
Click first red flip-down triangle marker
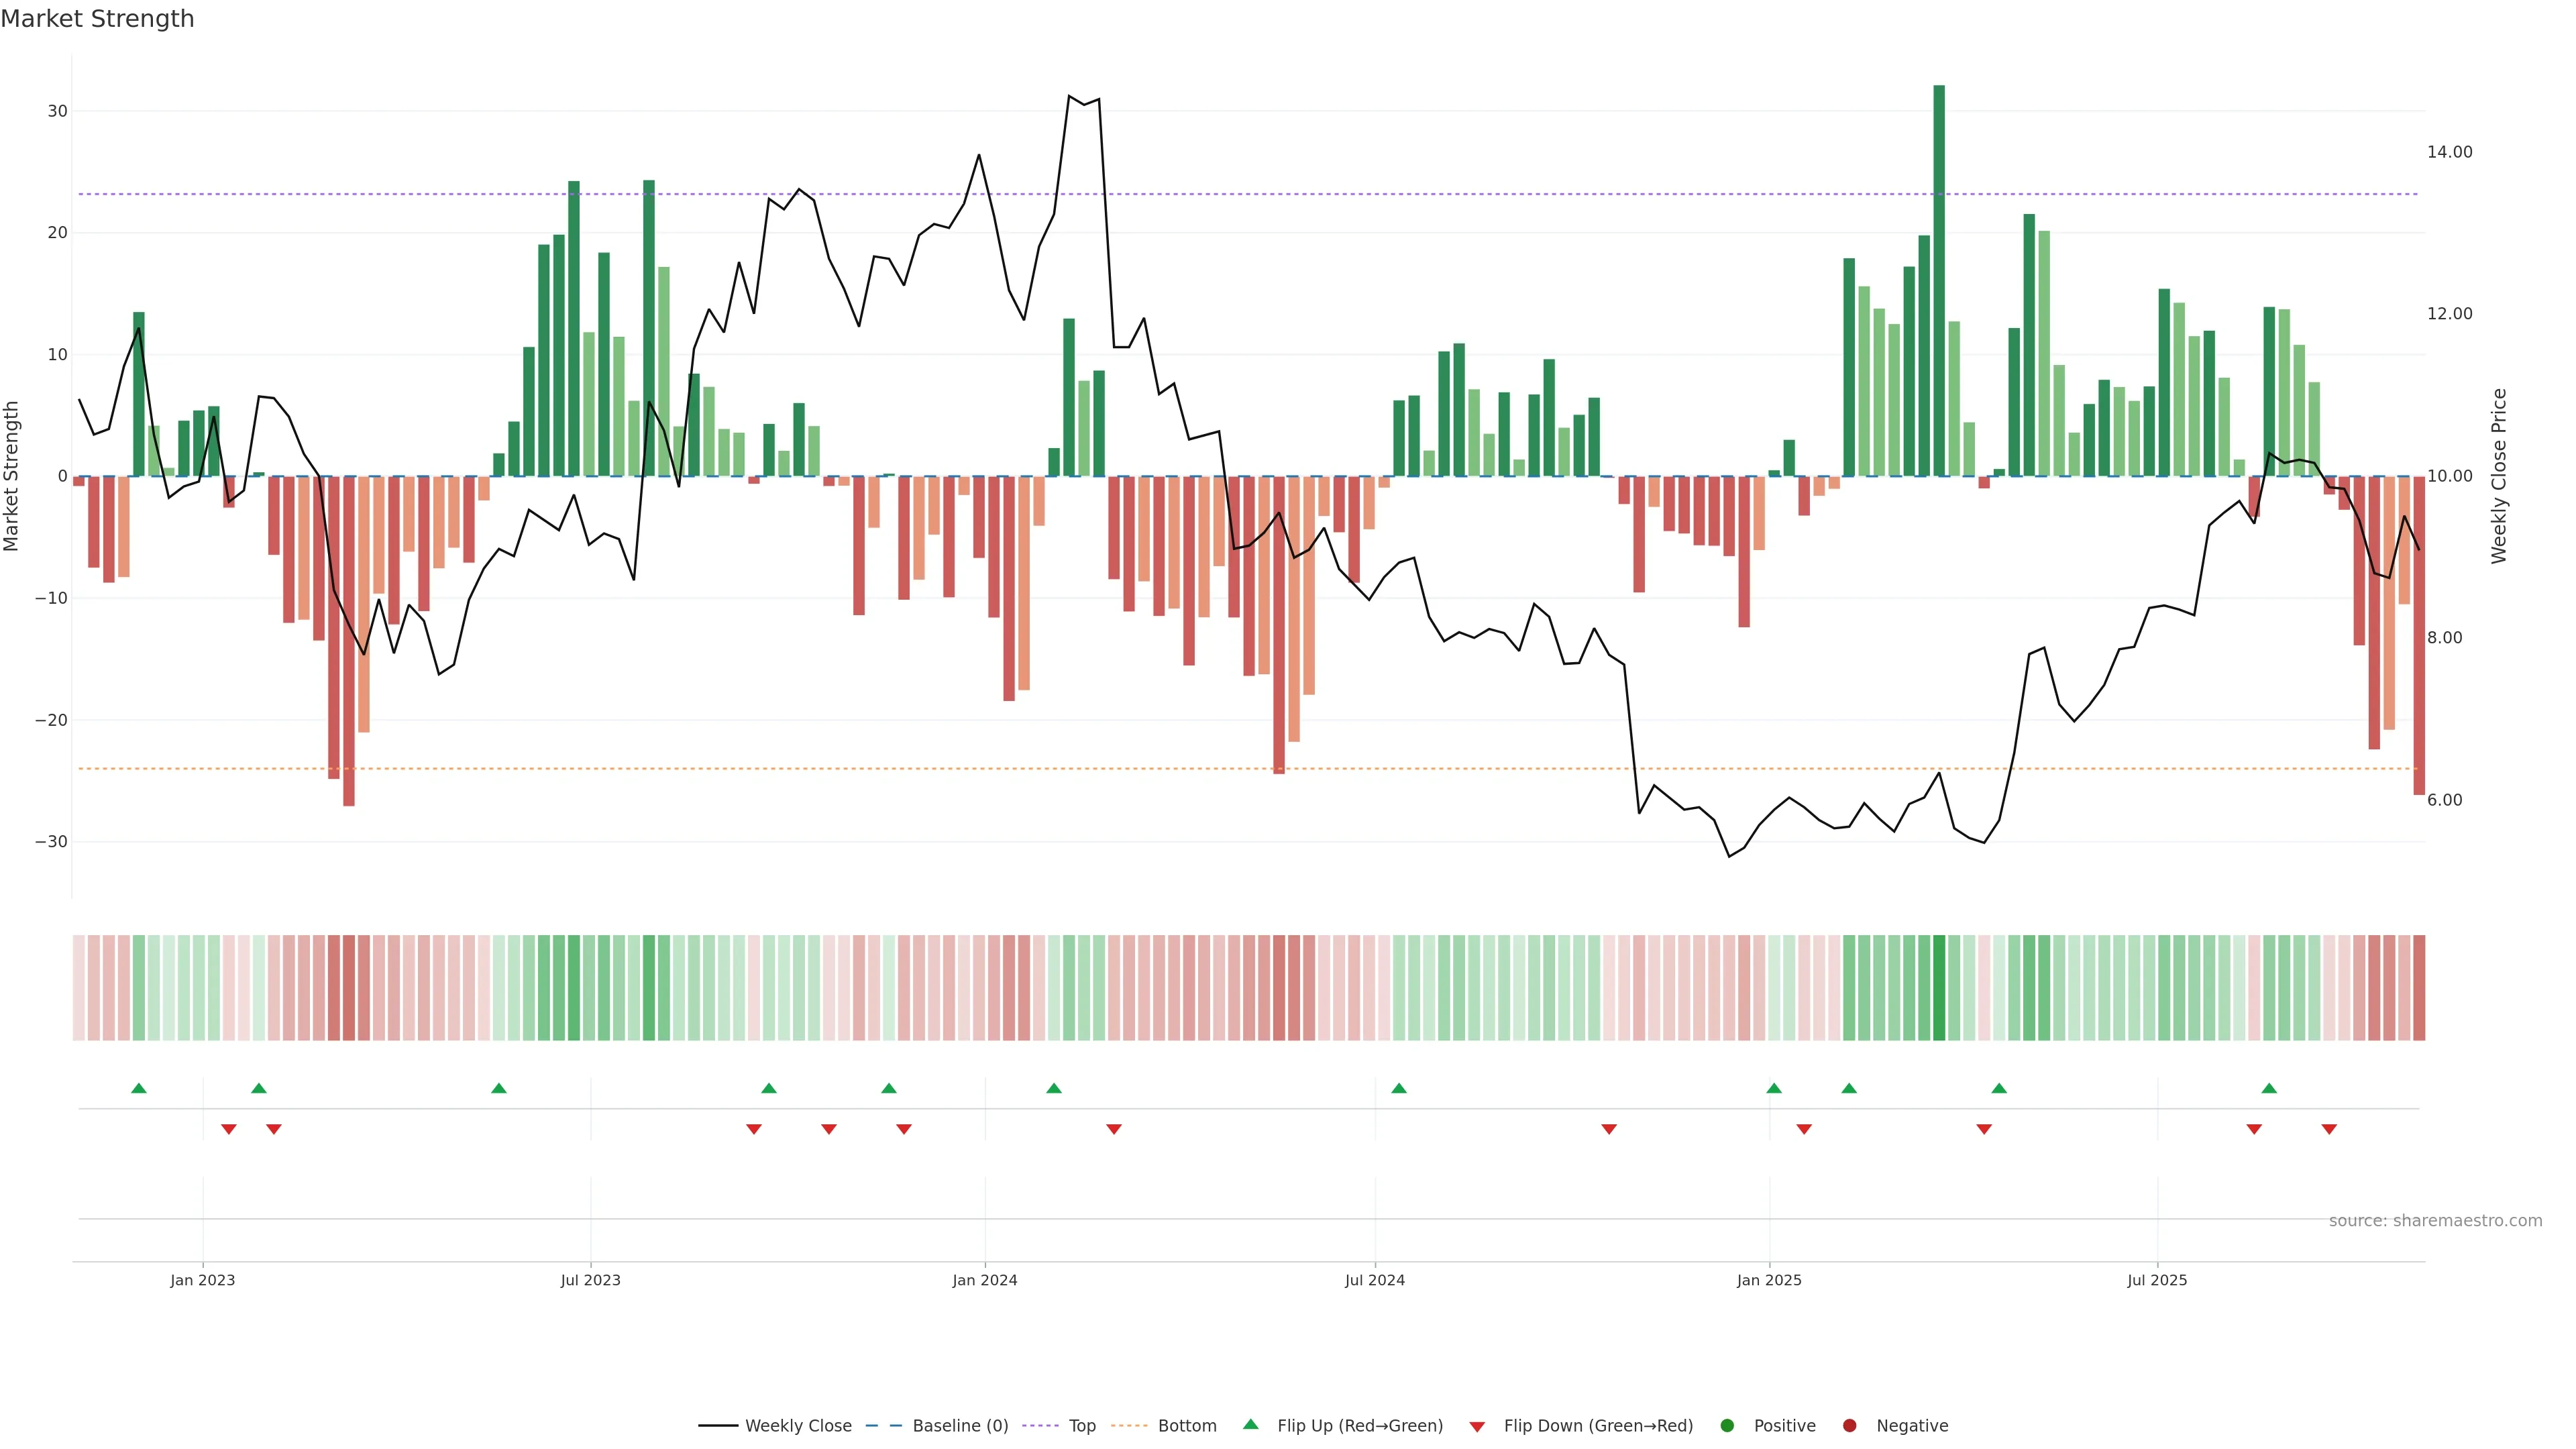coord(229,1129)
